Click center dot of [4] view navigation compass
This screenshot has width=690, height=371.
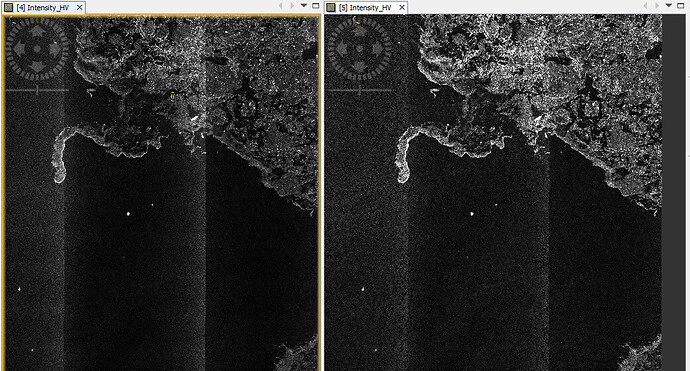pos(37,49)
